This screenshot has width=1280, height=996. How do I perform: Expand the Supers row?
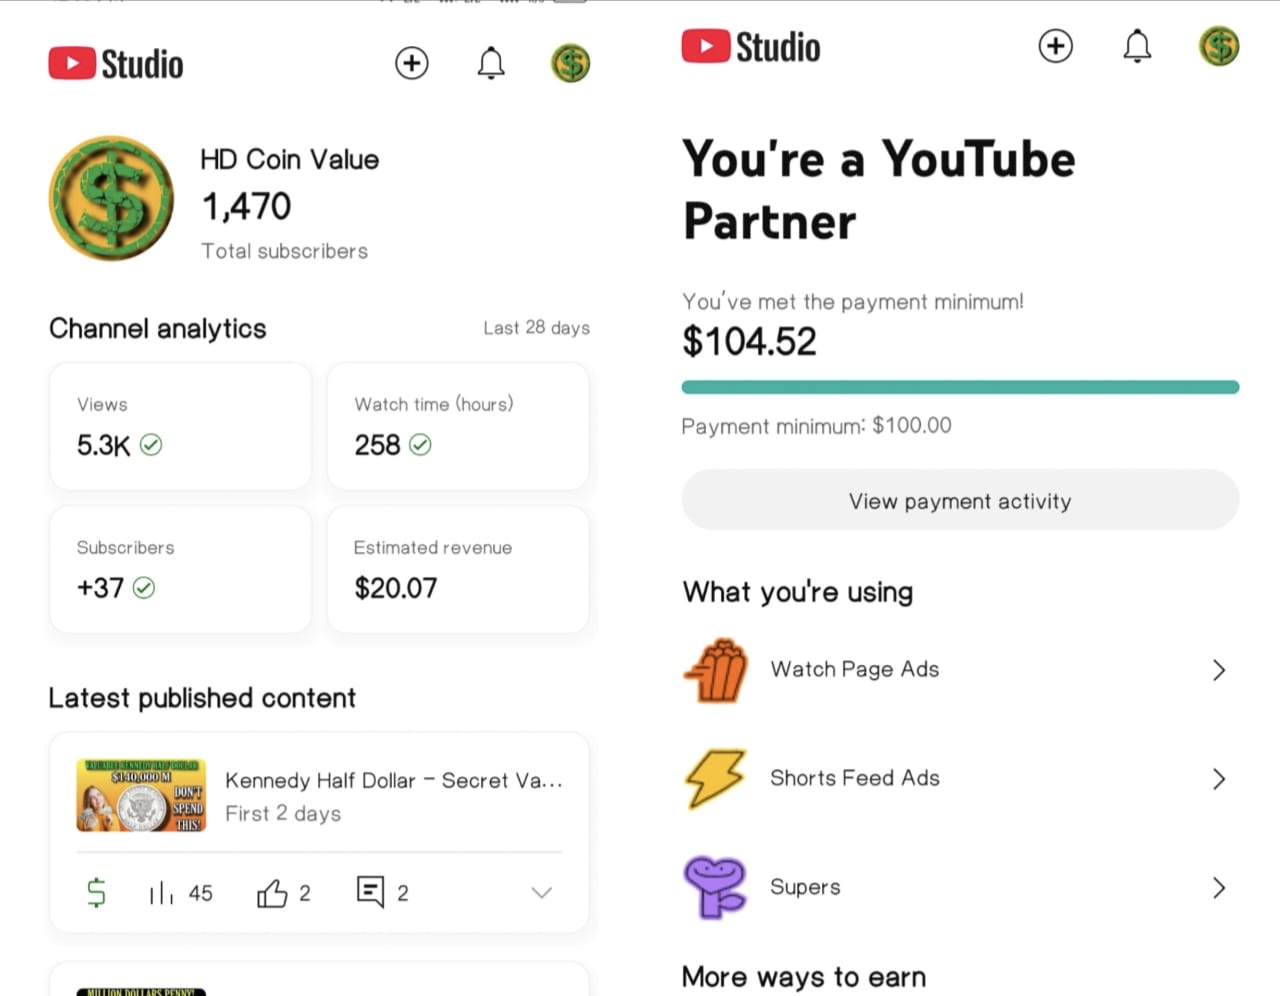coord(1219,887)
